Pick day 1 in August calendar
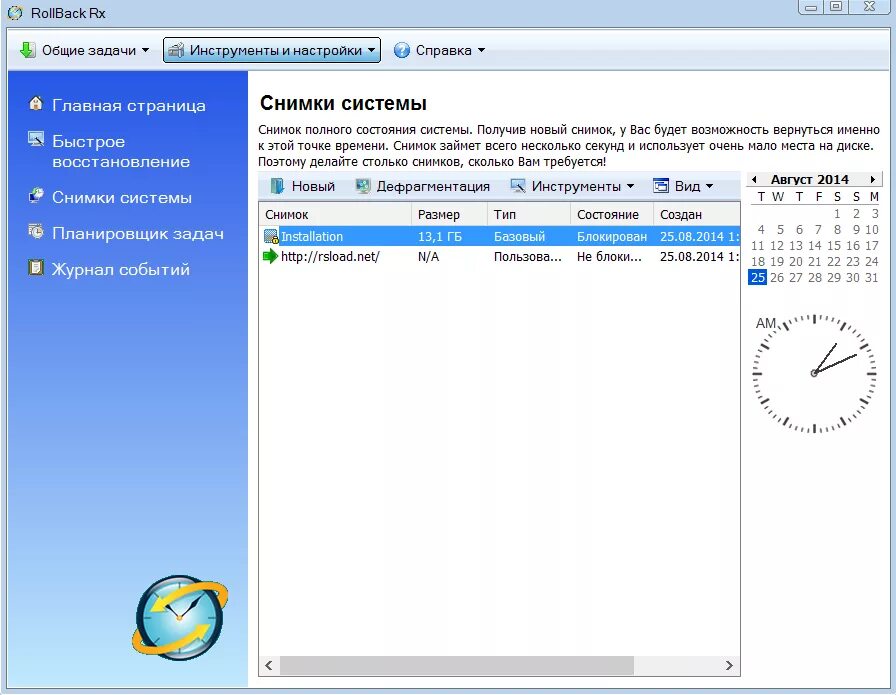The width and height of the screenshot is (896, 695). click(x=837, y=214)
